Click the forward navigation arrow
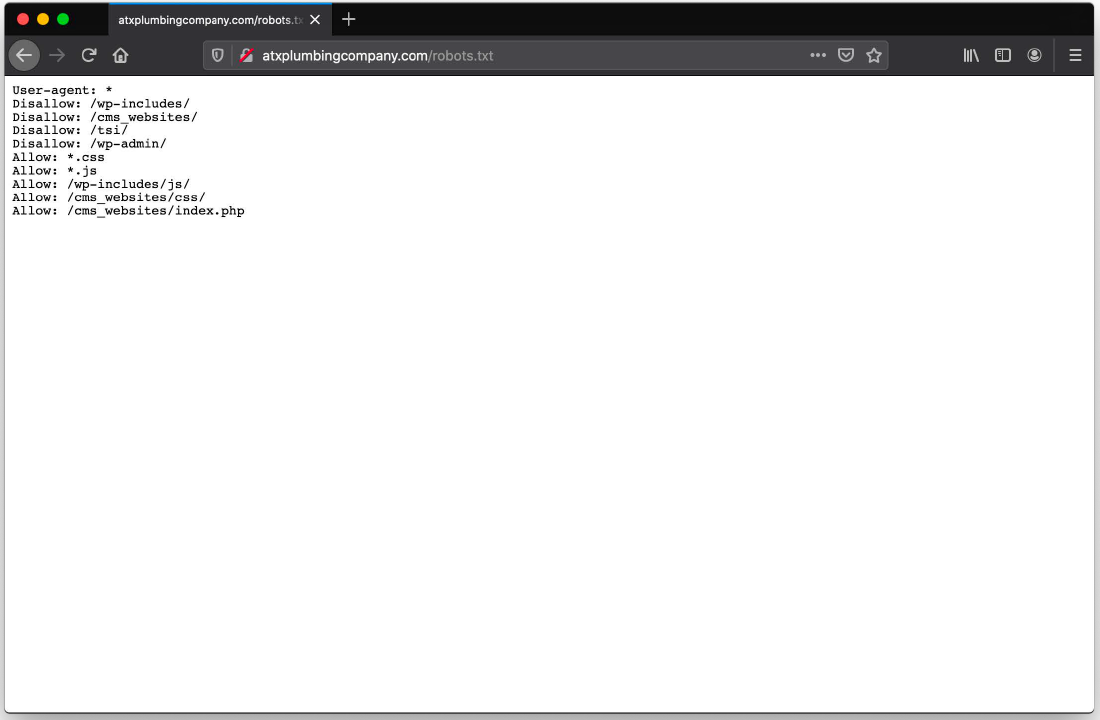1100x720 pixels. click(x=57, y=56)
